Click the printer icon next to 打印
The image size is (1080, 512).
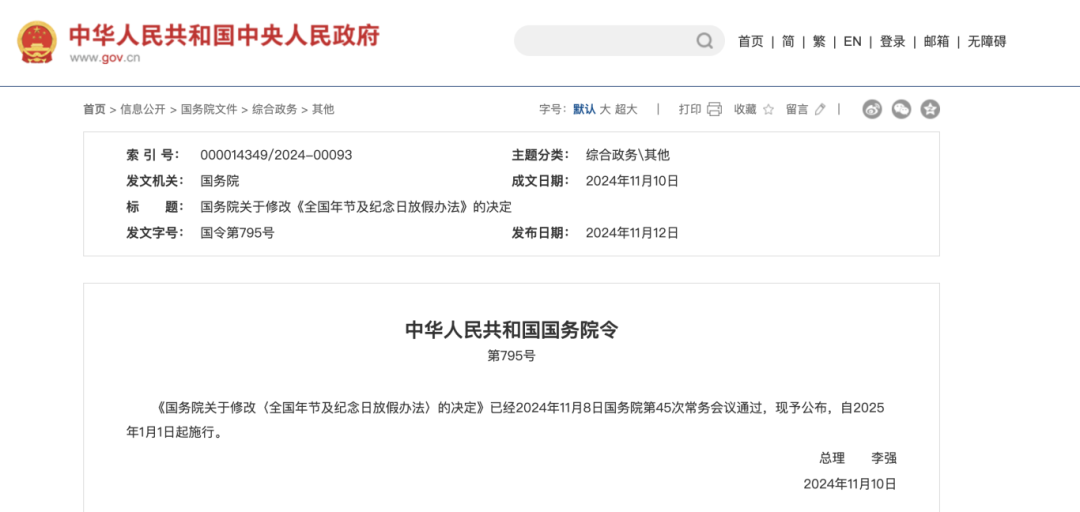pyautogui.click(x=714, y=109)
